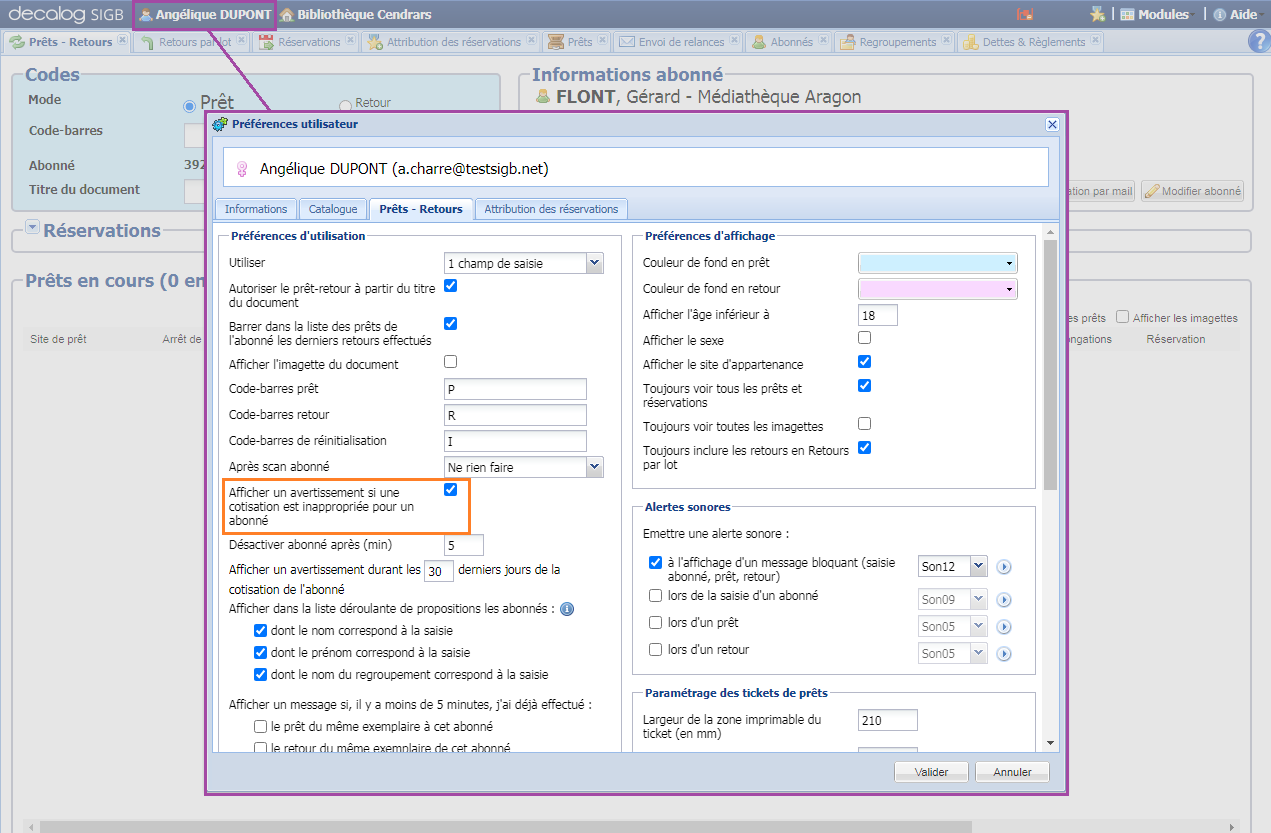The image size is (1271, 833).
Task: Click the 'Code-barres prêt' input field
Action: point(515,389)
